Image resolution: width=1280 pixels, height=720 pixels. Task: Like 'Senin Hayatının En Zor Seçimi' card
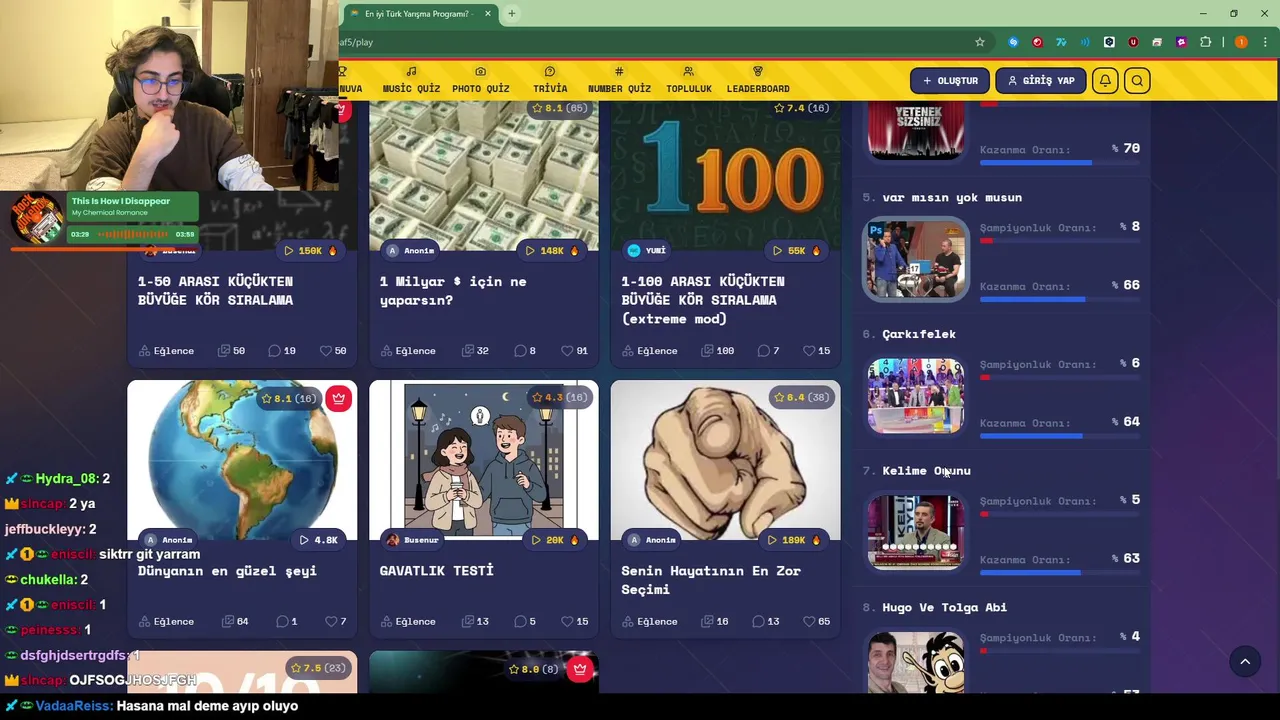809,622
